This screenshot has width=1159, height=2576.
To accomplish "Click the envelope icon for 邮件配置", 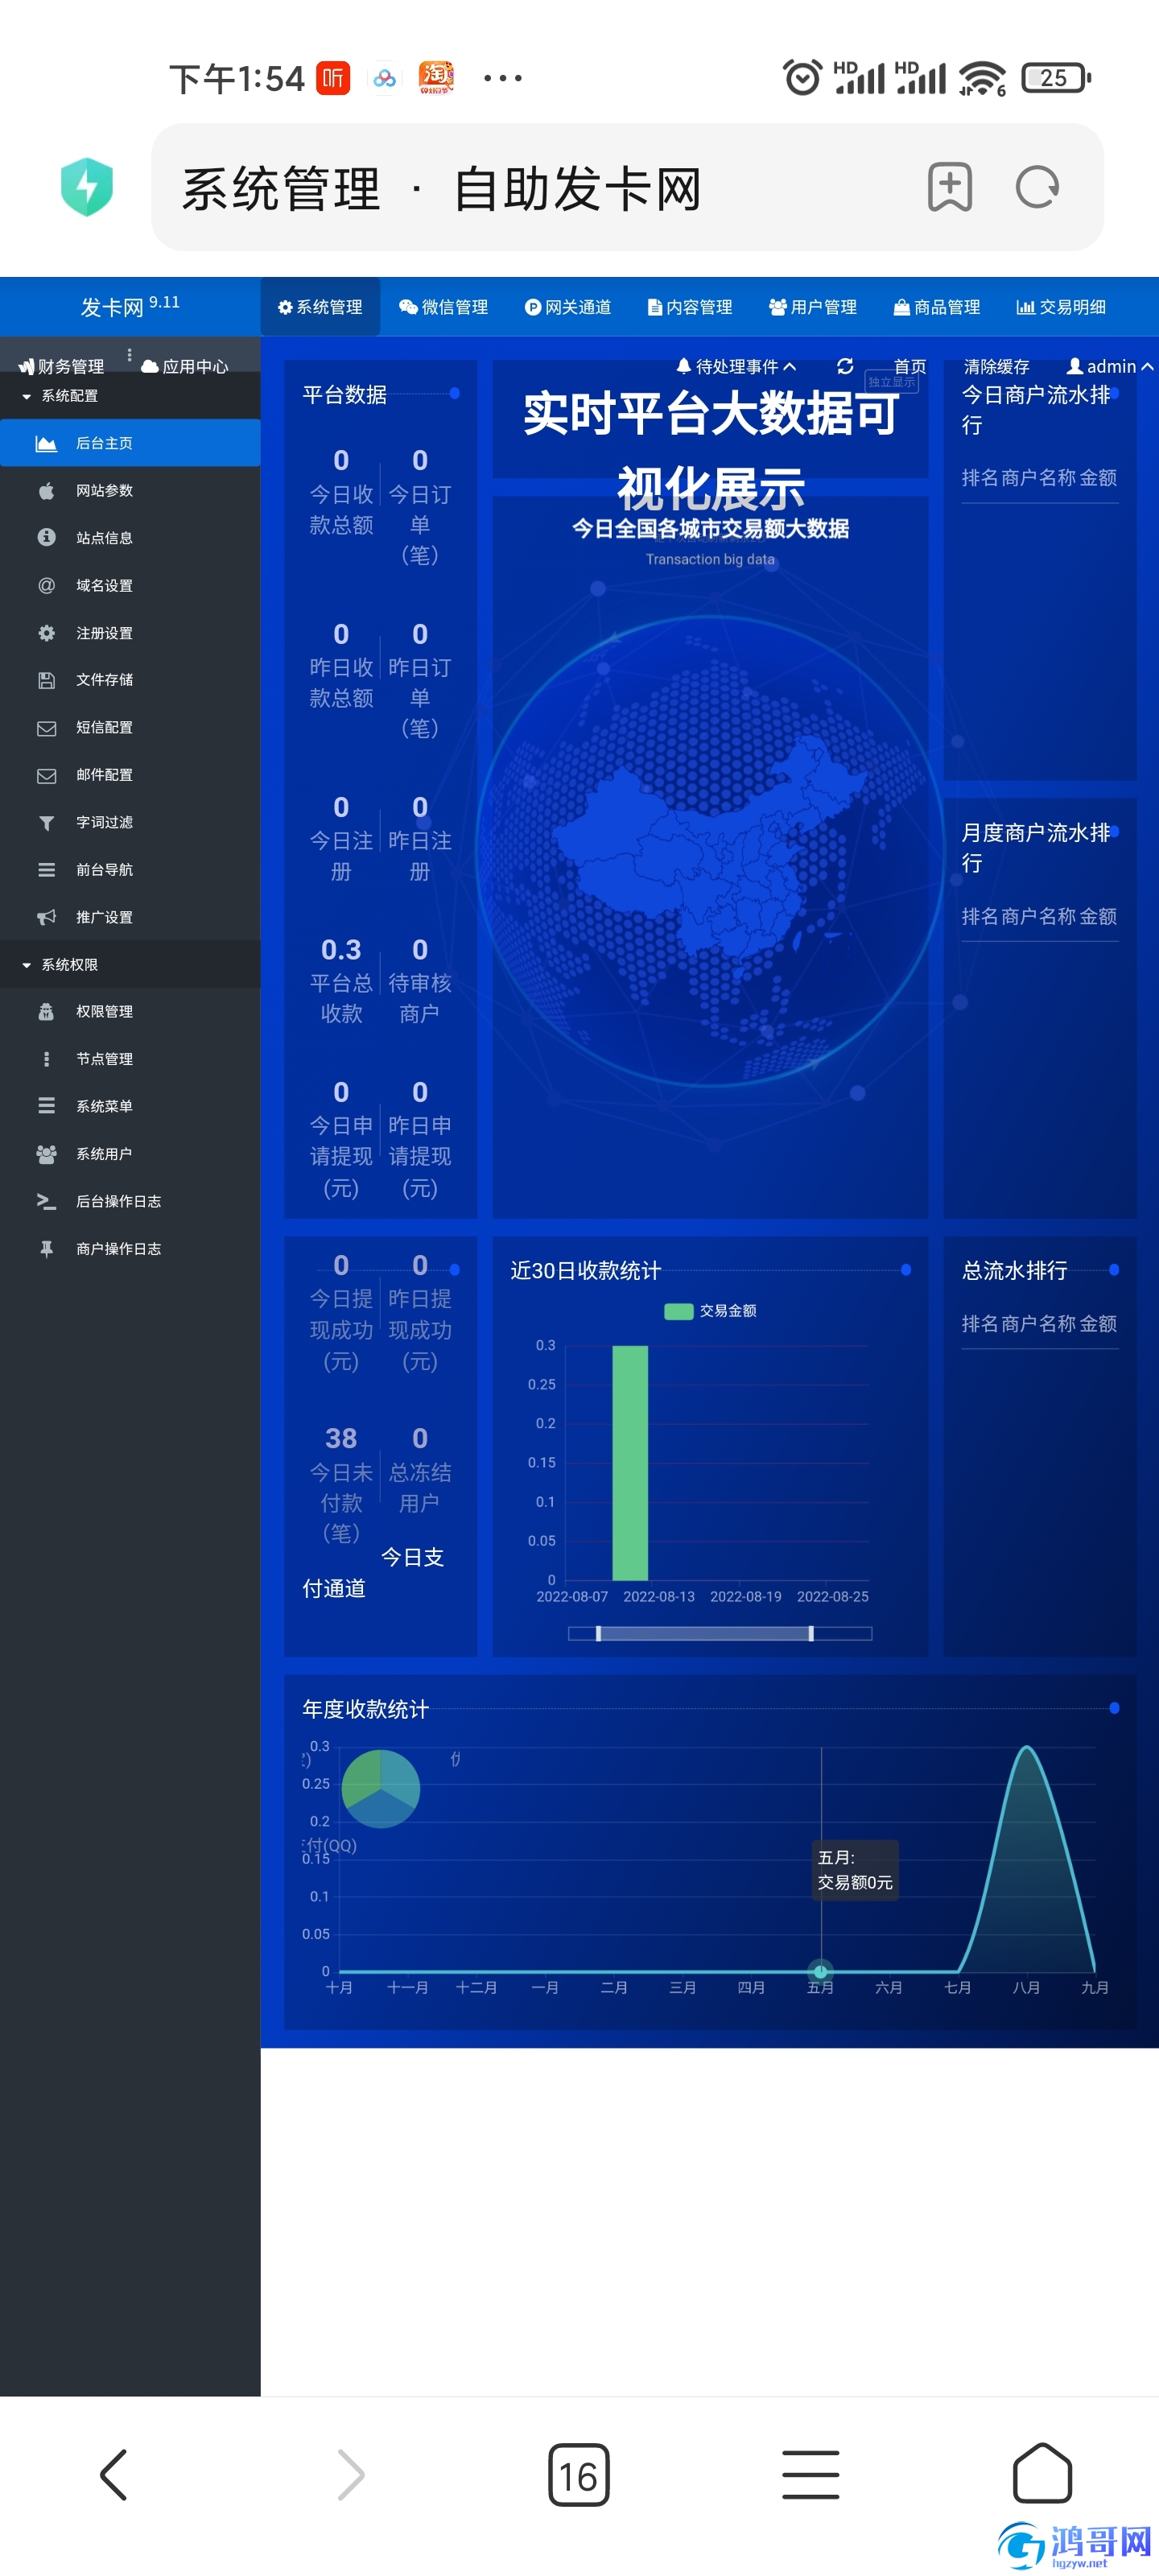I will click(46, 775).
